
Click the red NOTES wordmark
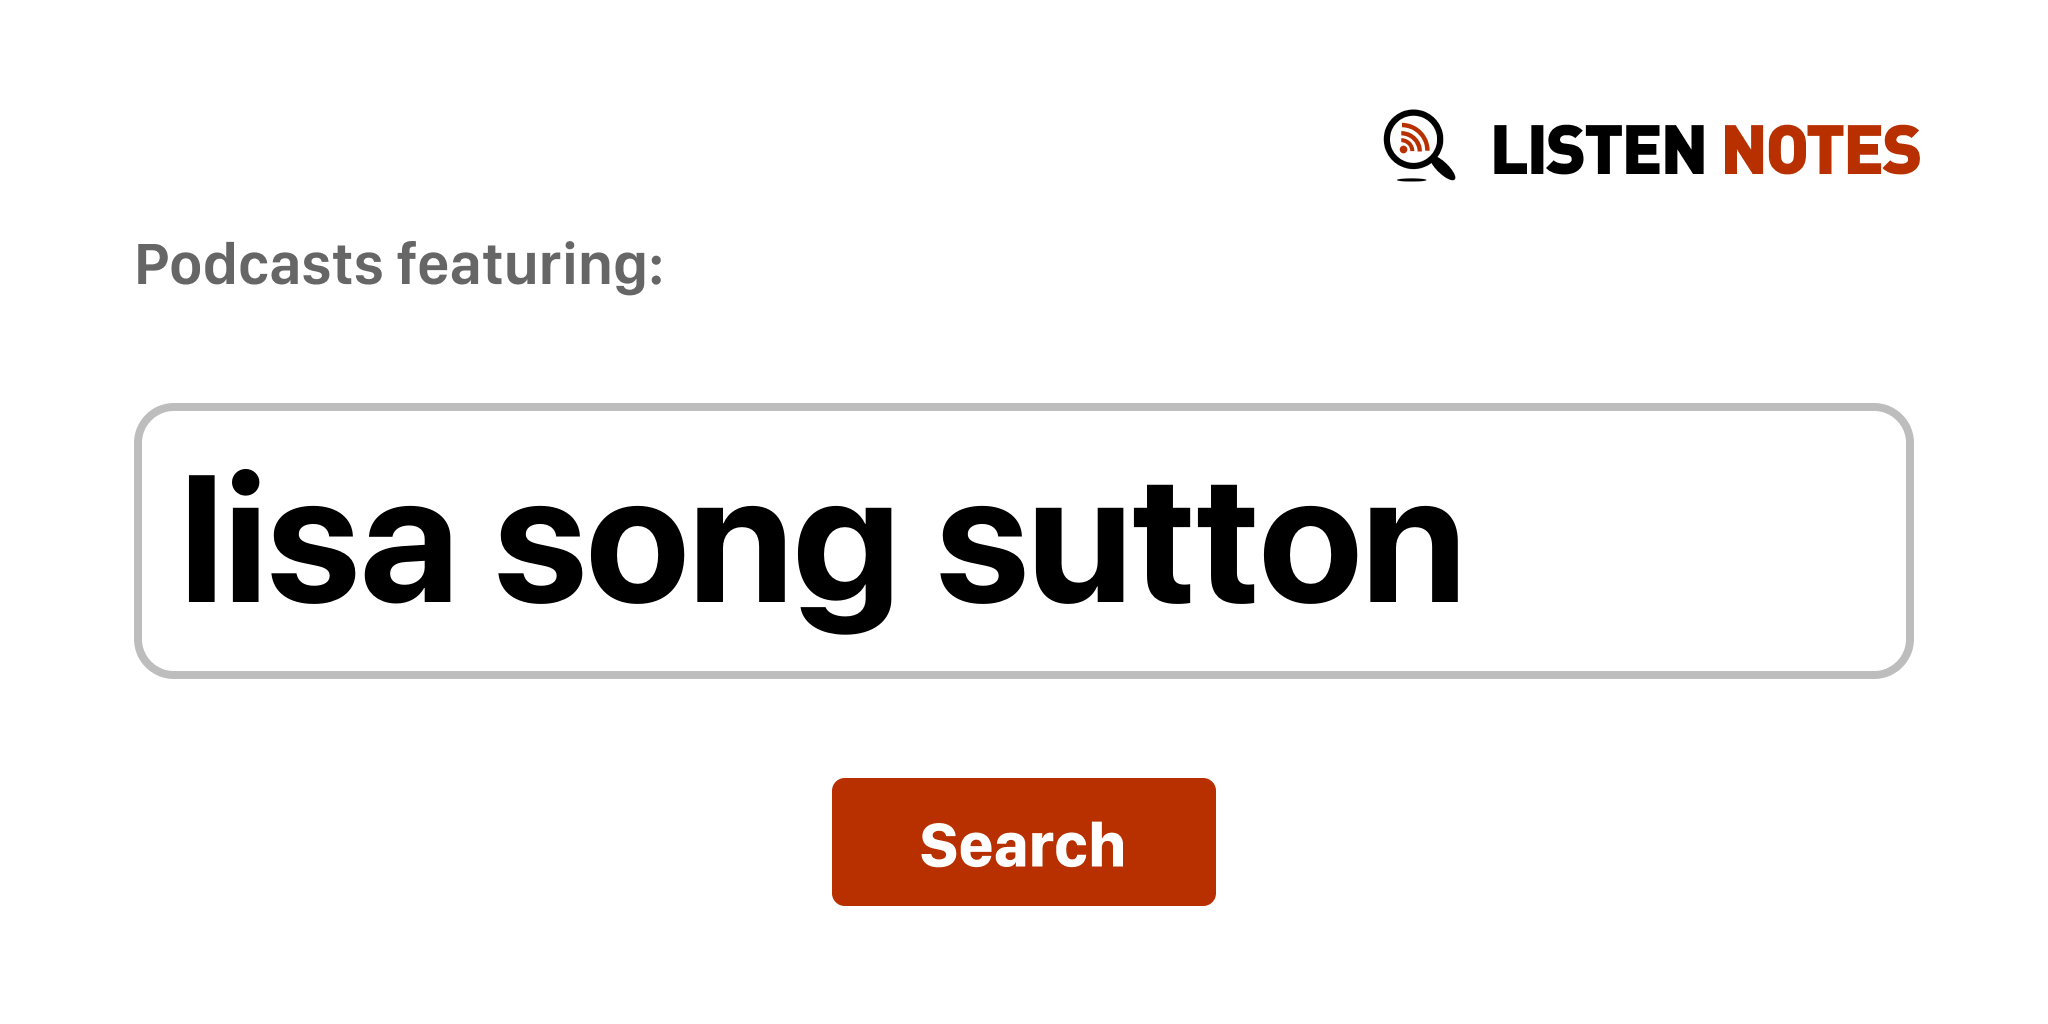[x=1820, y=151]
